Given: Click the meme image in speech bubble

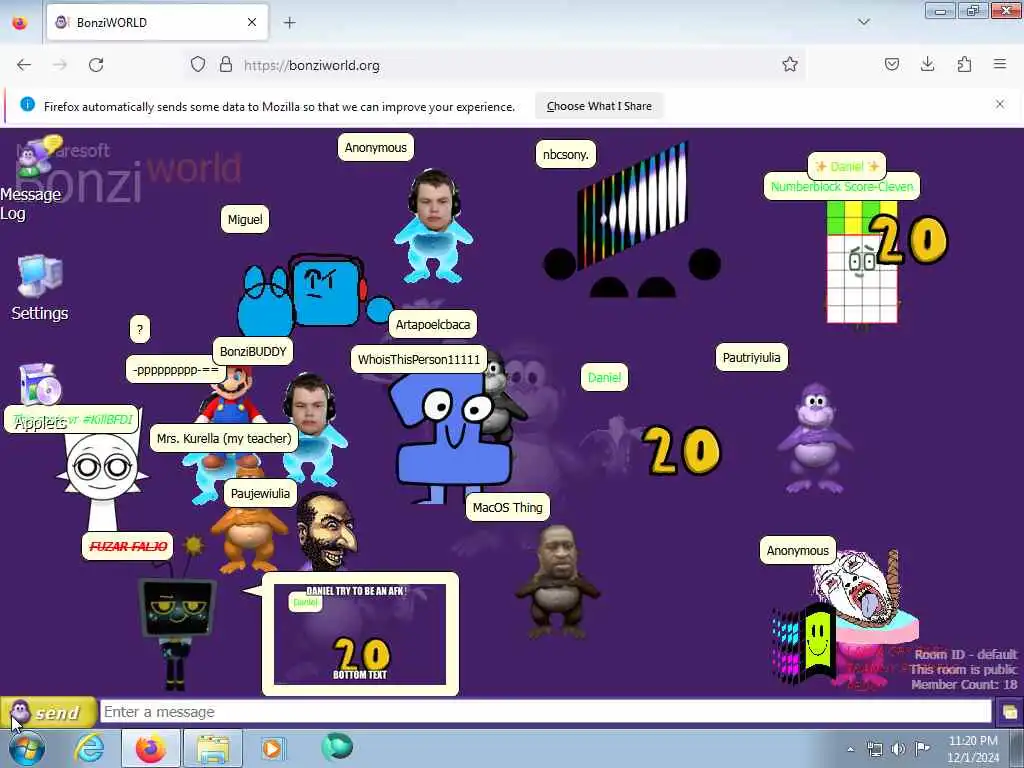Looking at the screenshot, I should click(360, 633).
